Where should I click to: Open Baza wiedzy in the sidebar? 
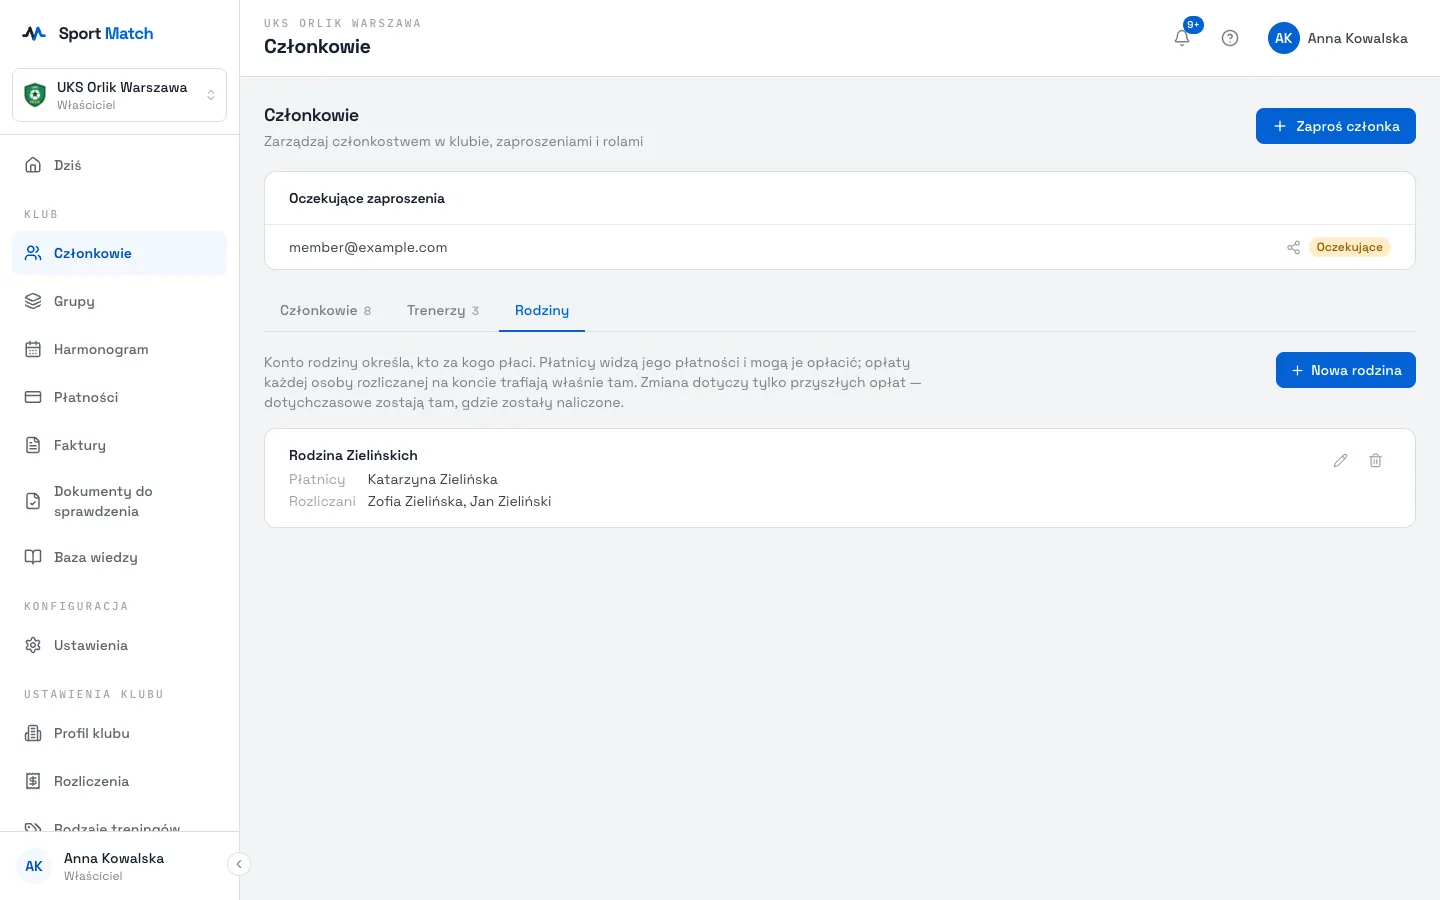coord(119,557)
